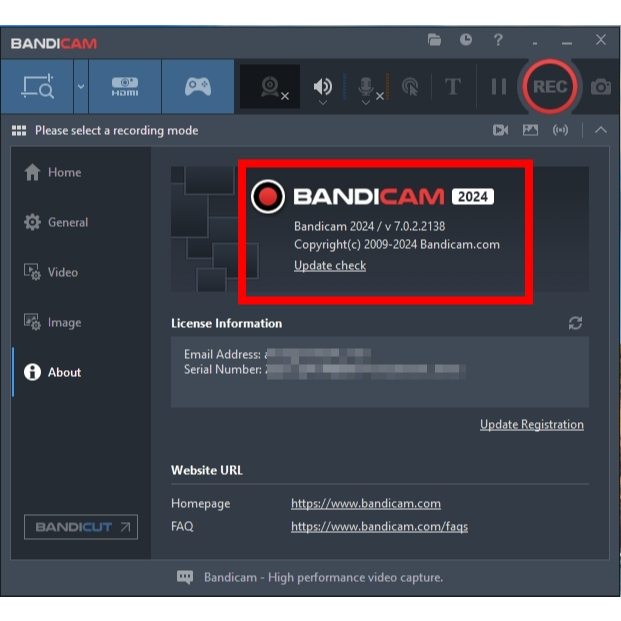The height and width of the screenshot is (621, 621).
Task: Select HDMI device recording mode
Action: [x=125, y=86]
